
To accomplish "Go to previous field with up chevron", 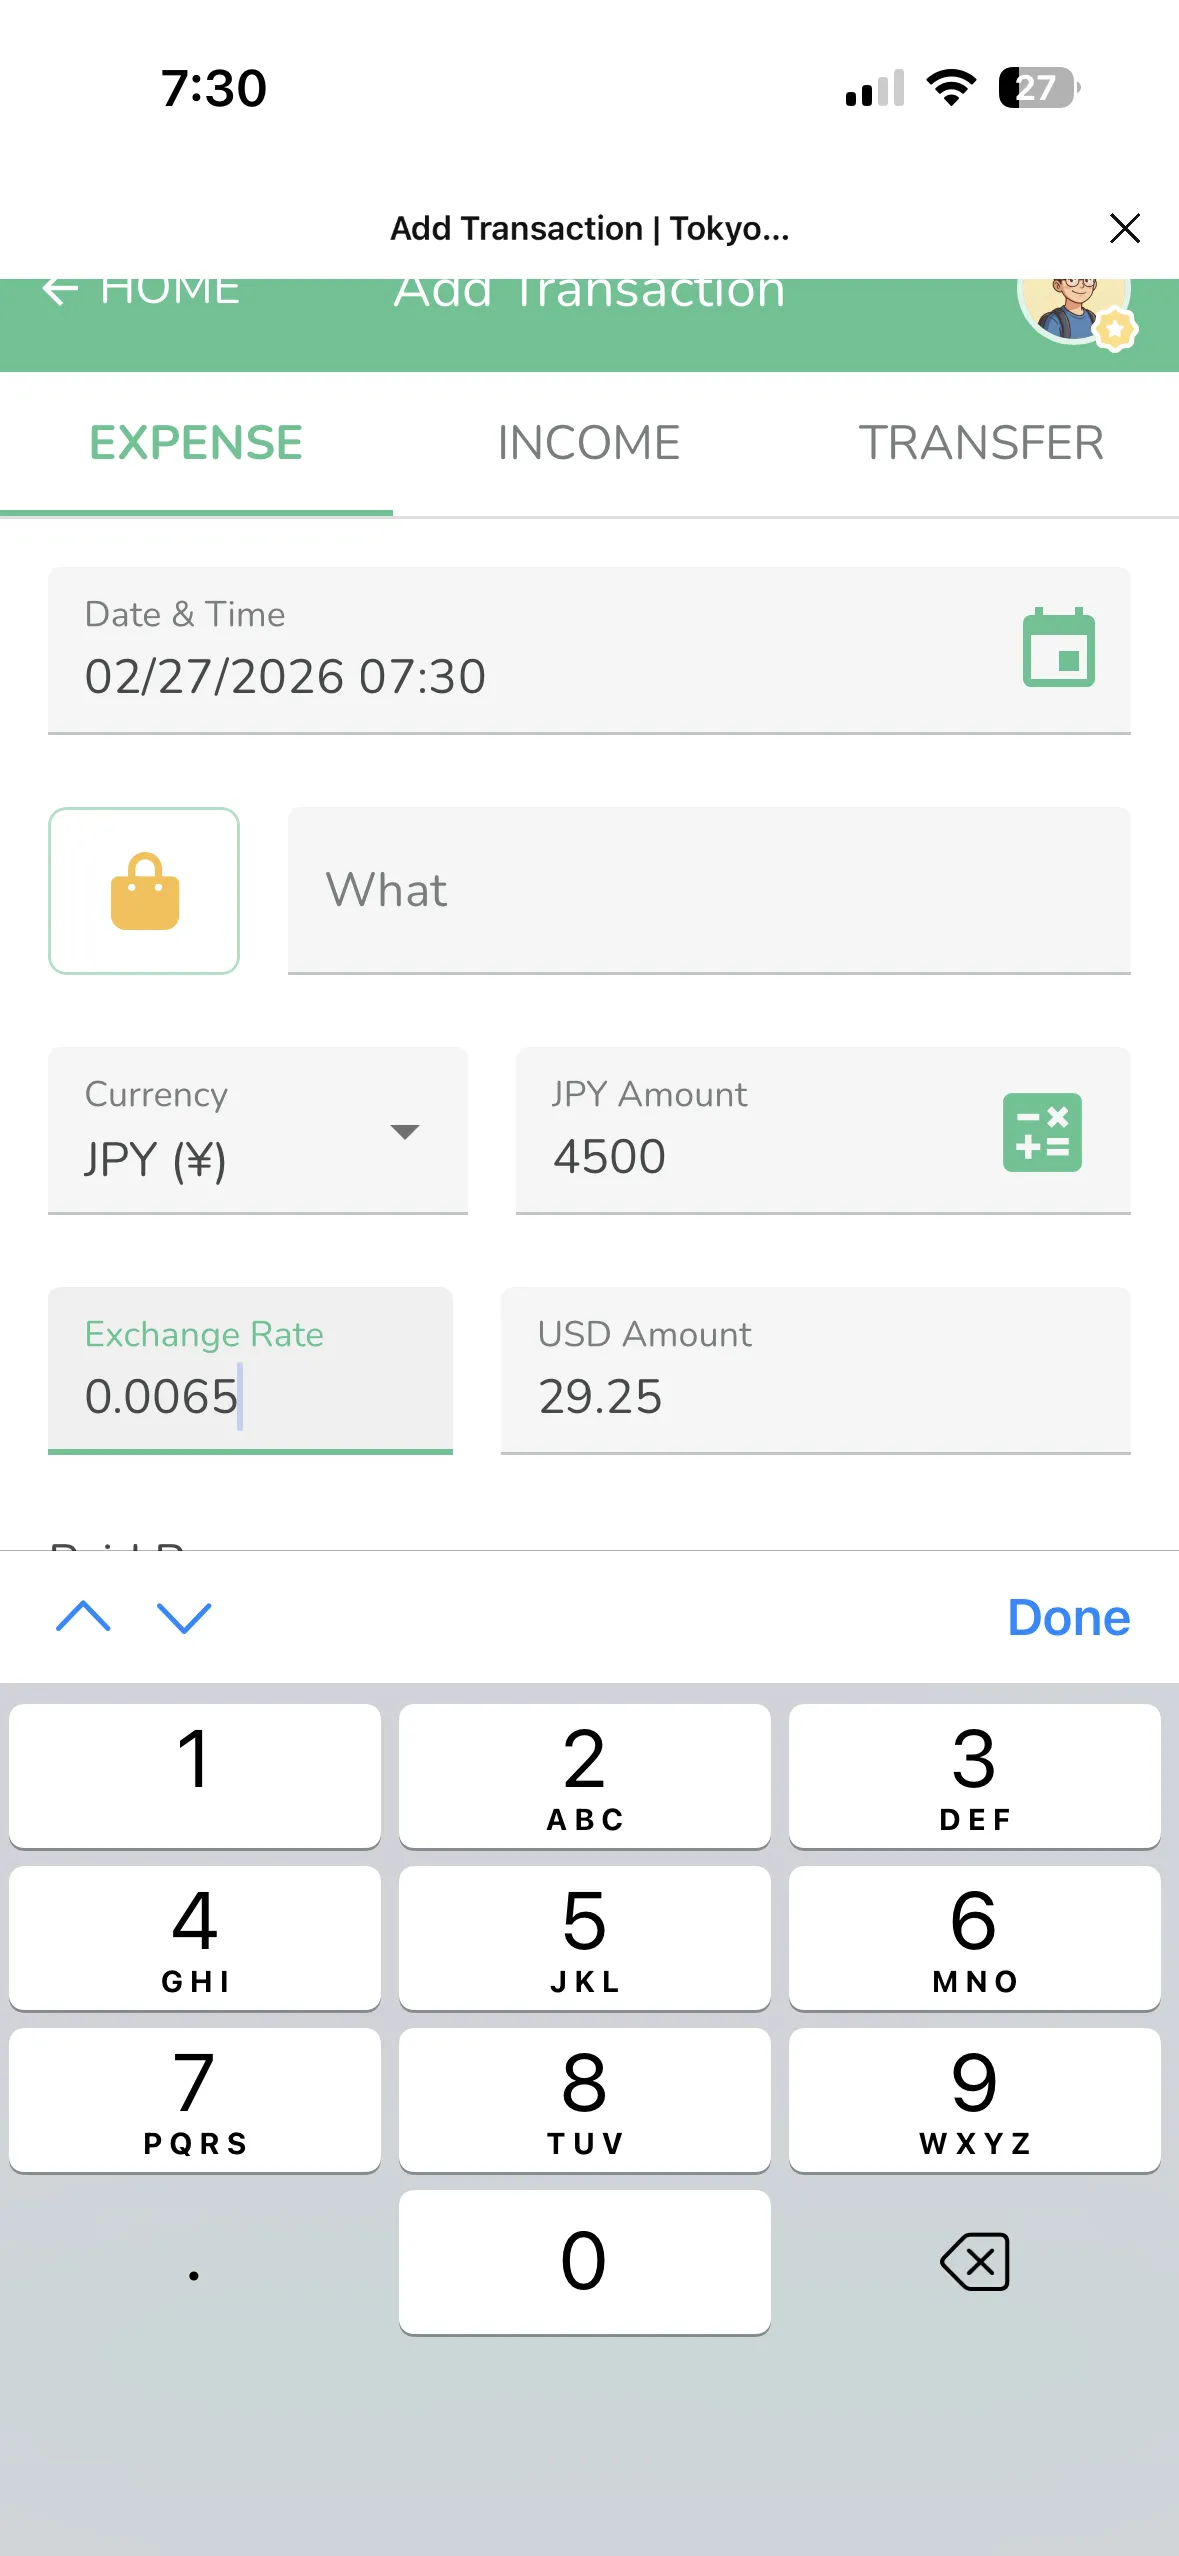I will 84,1617.
